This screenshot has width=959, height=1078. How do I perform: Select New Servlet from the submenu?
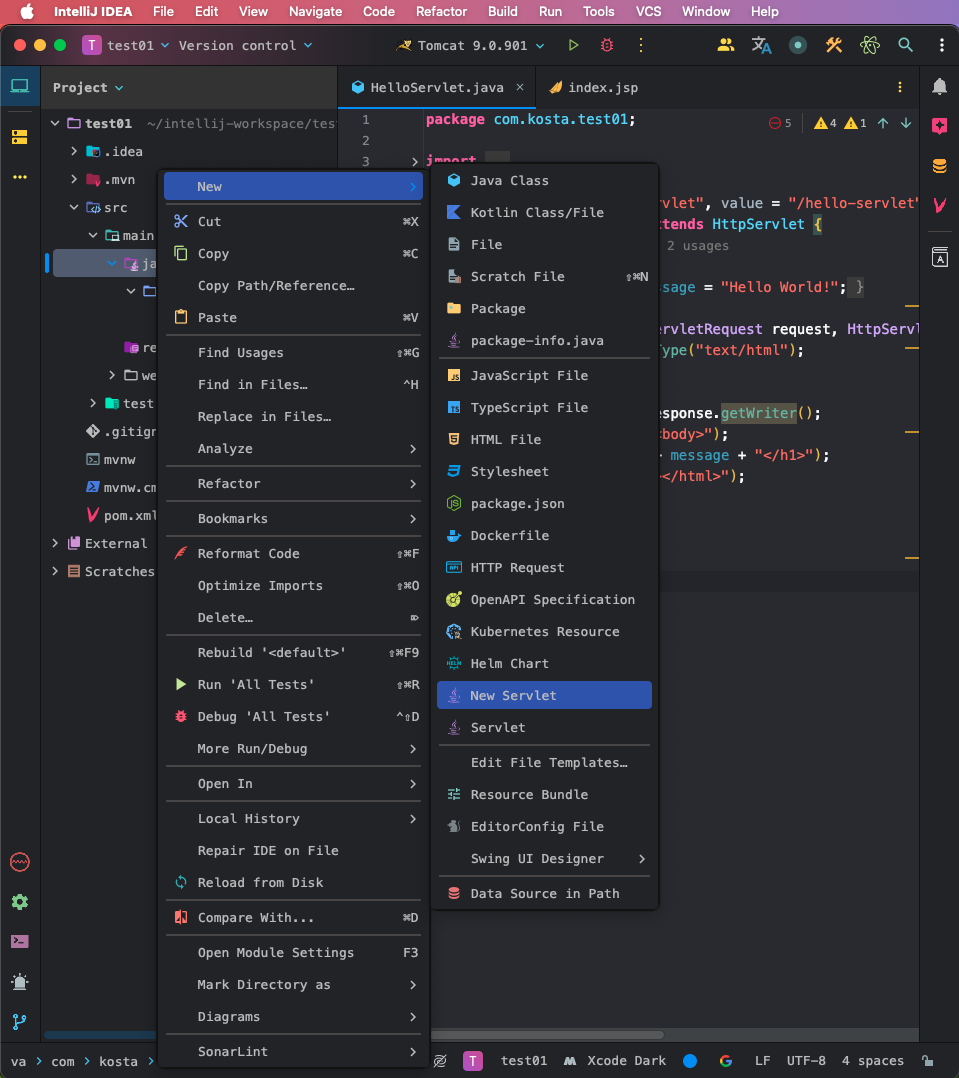click(544, 695)
